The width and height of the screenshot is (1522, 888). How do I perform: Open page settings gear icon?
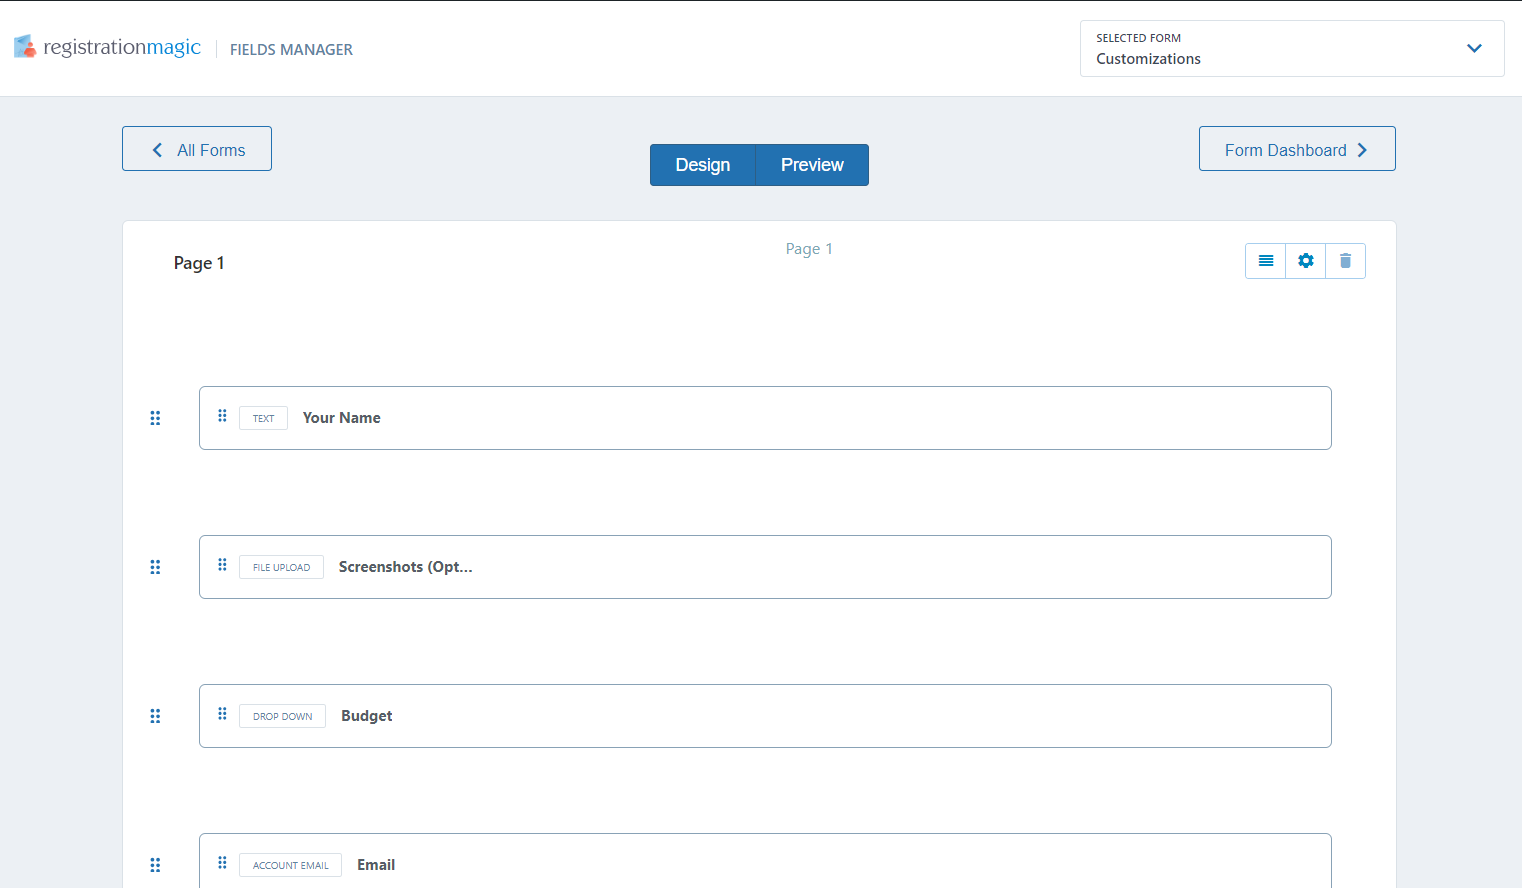click(1305, 261)
